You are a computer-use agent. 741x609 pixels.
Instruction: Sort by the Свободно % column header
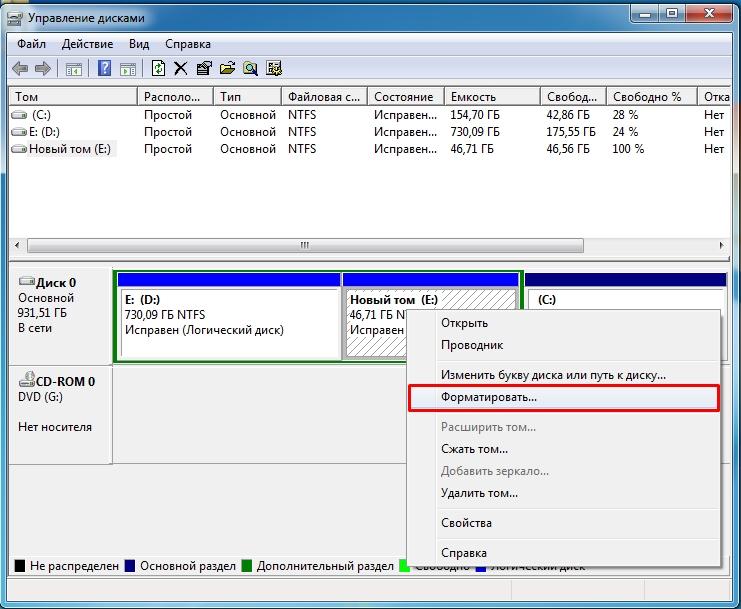click(x=652, y=97)
